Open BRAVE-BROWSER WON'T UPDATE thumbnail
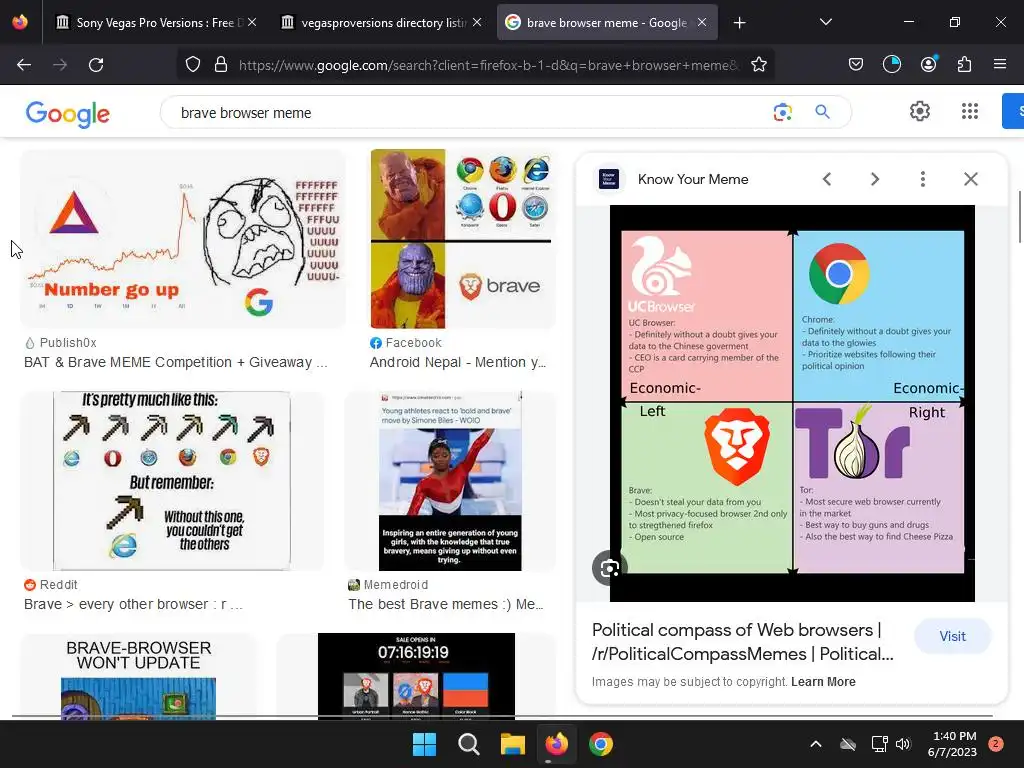 (x=138, y=677)
